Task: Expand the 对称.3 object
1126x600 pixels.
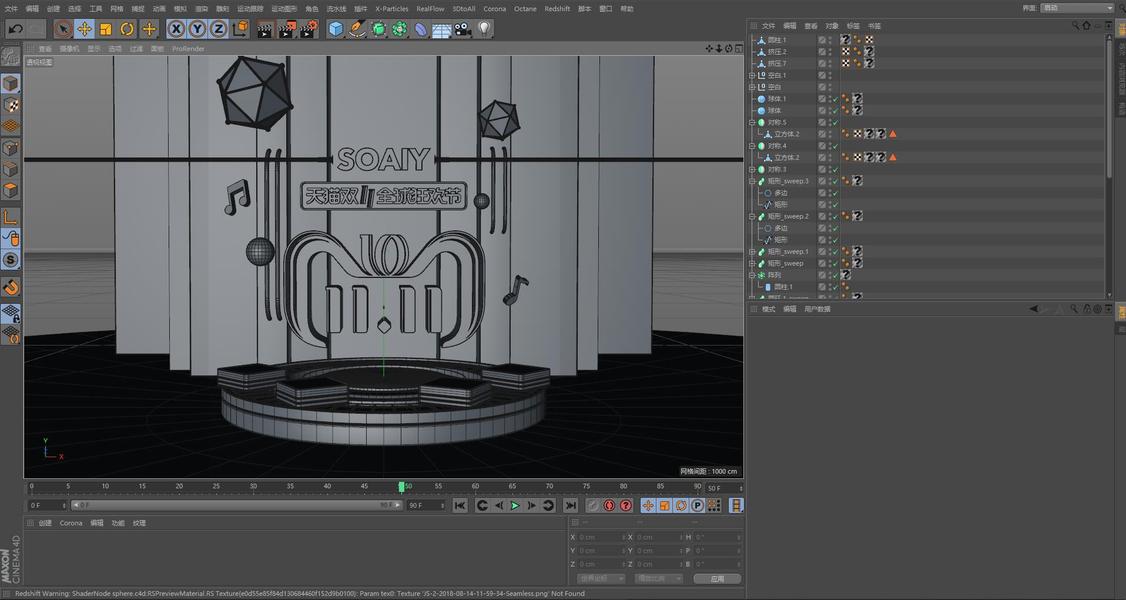Action: pos(752,169)
